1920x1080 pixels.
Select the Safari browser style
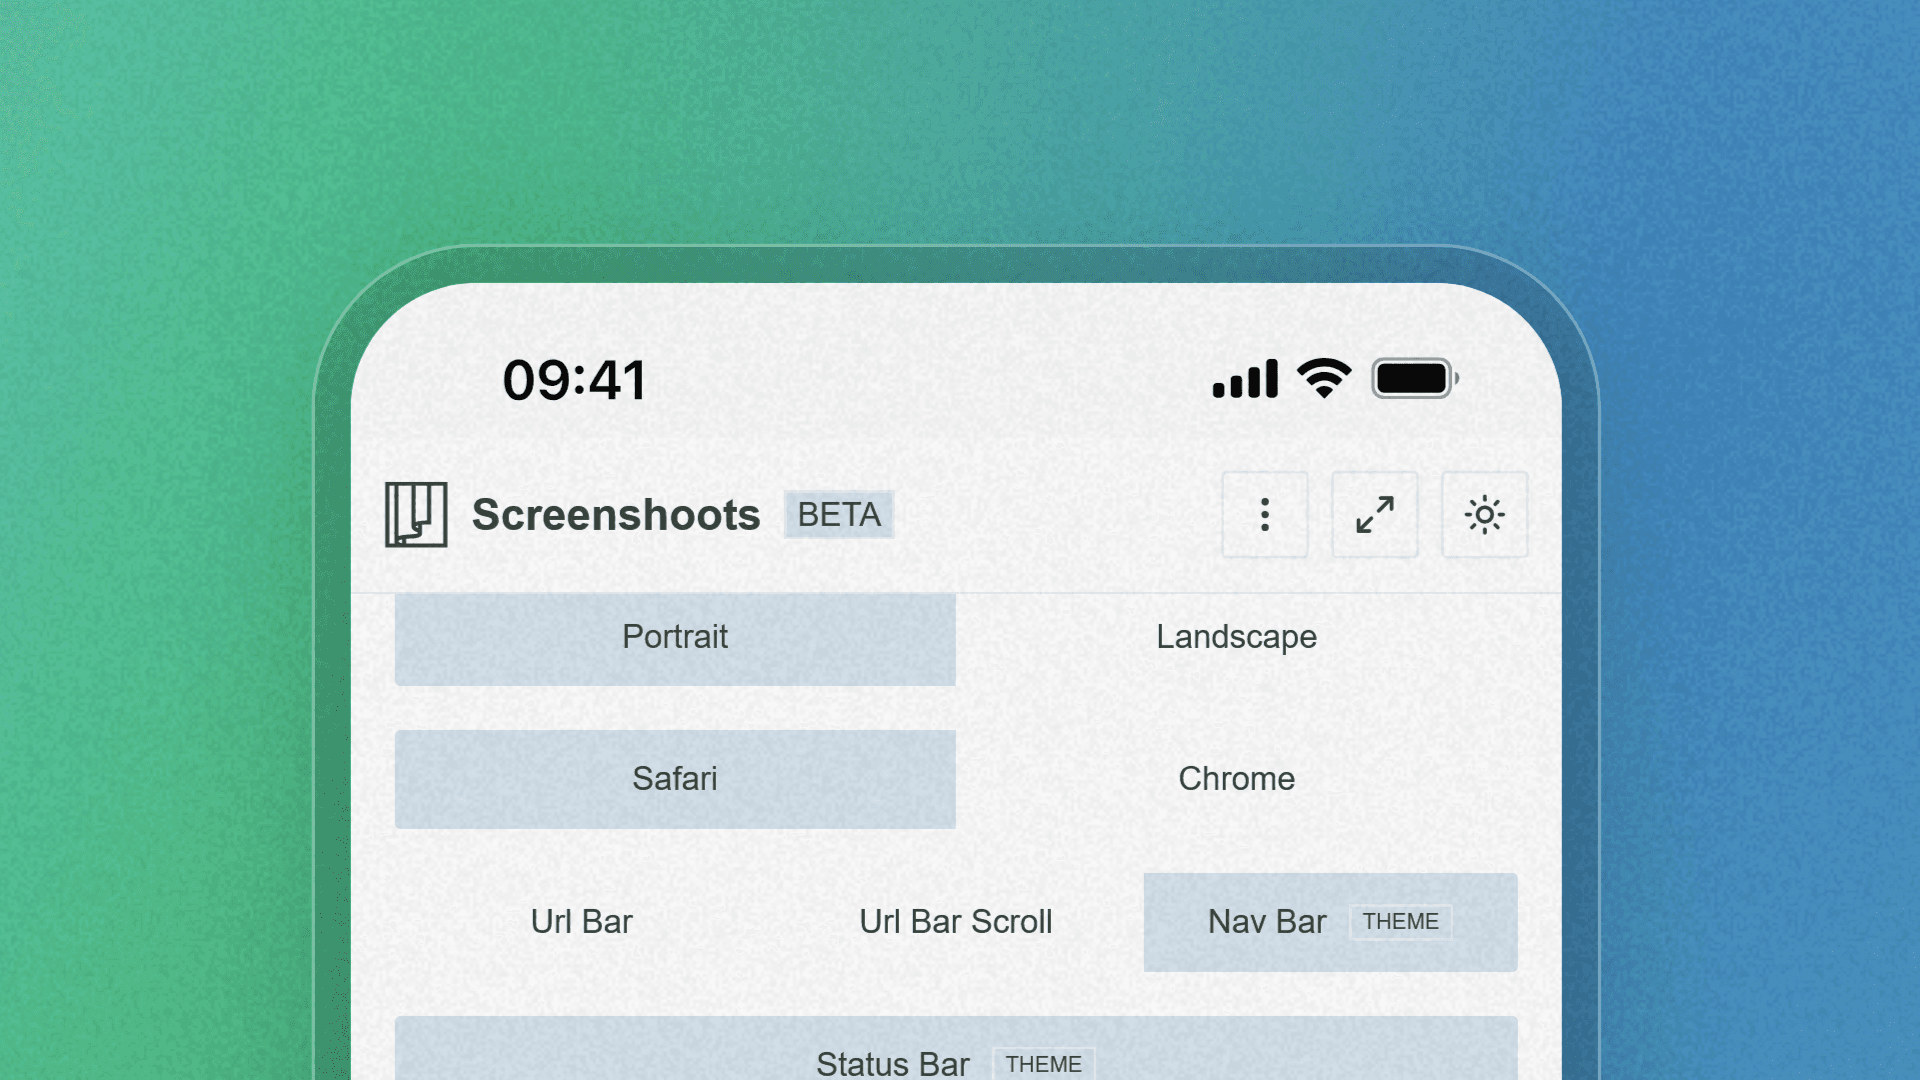pyautogui.click(x=675, y=779)
